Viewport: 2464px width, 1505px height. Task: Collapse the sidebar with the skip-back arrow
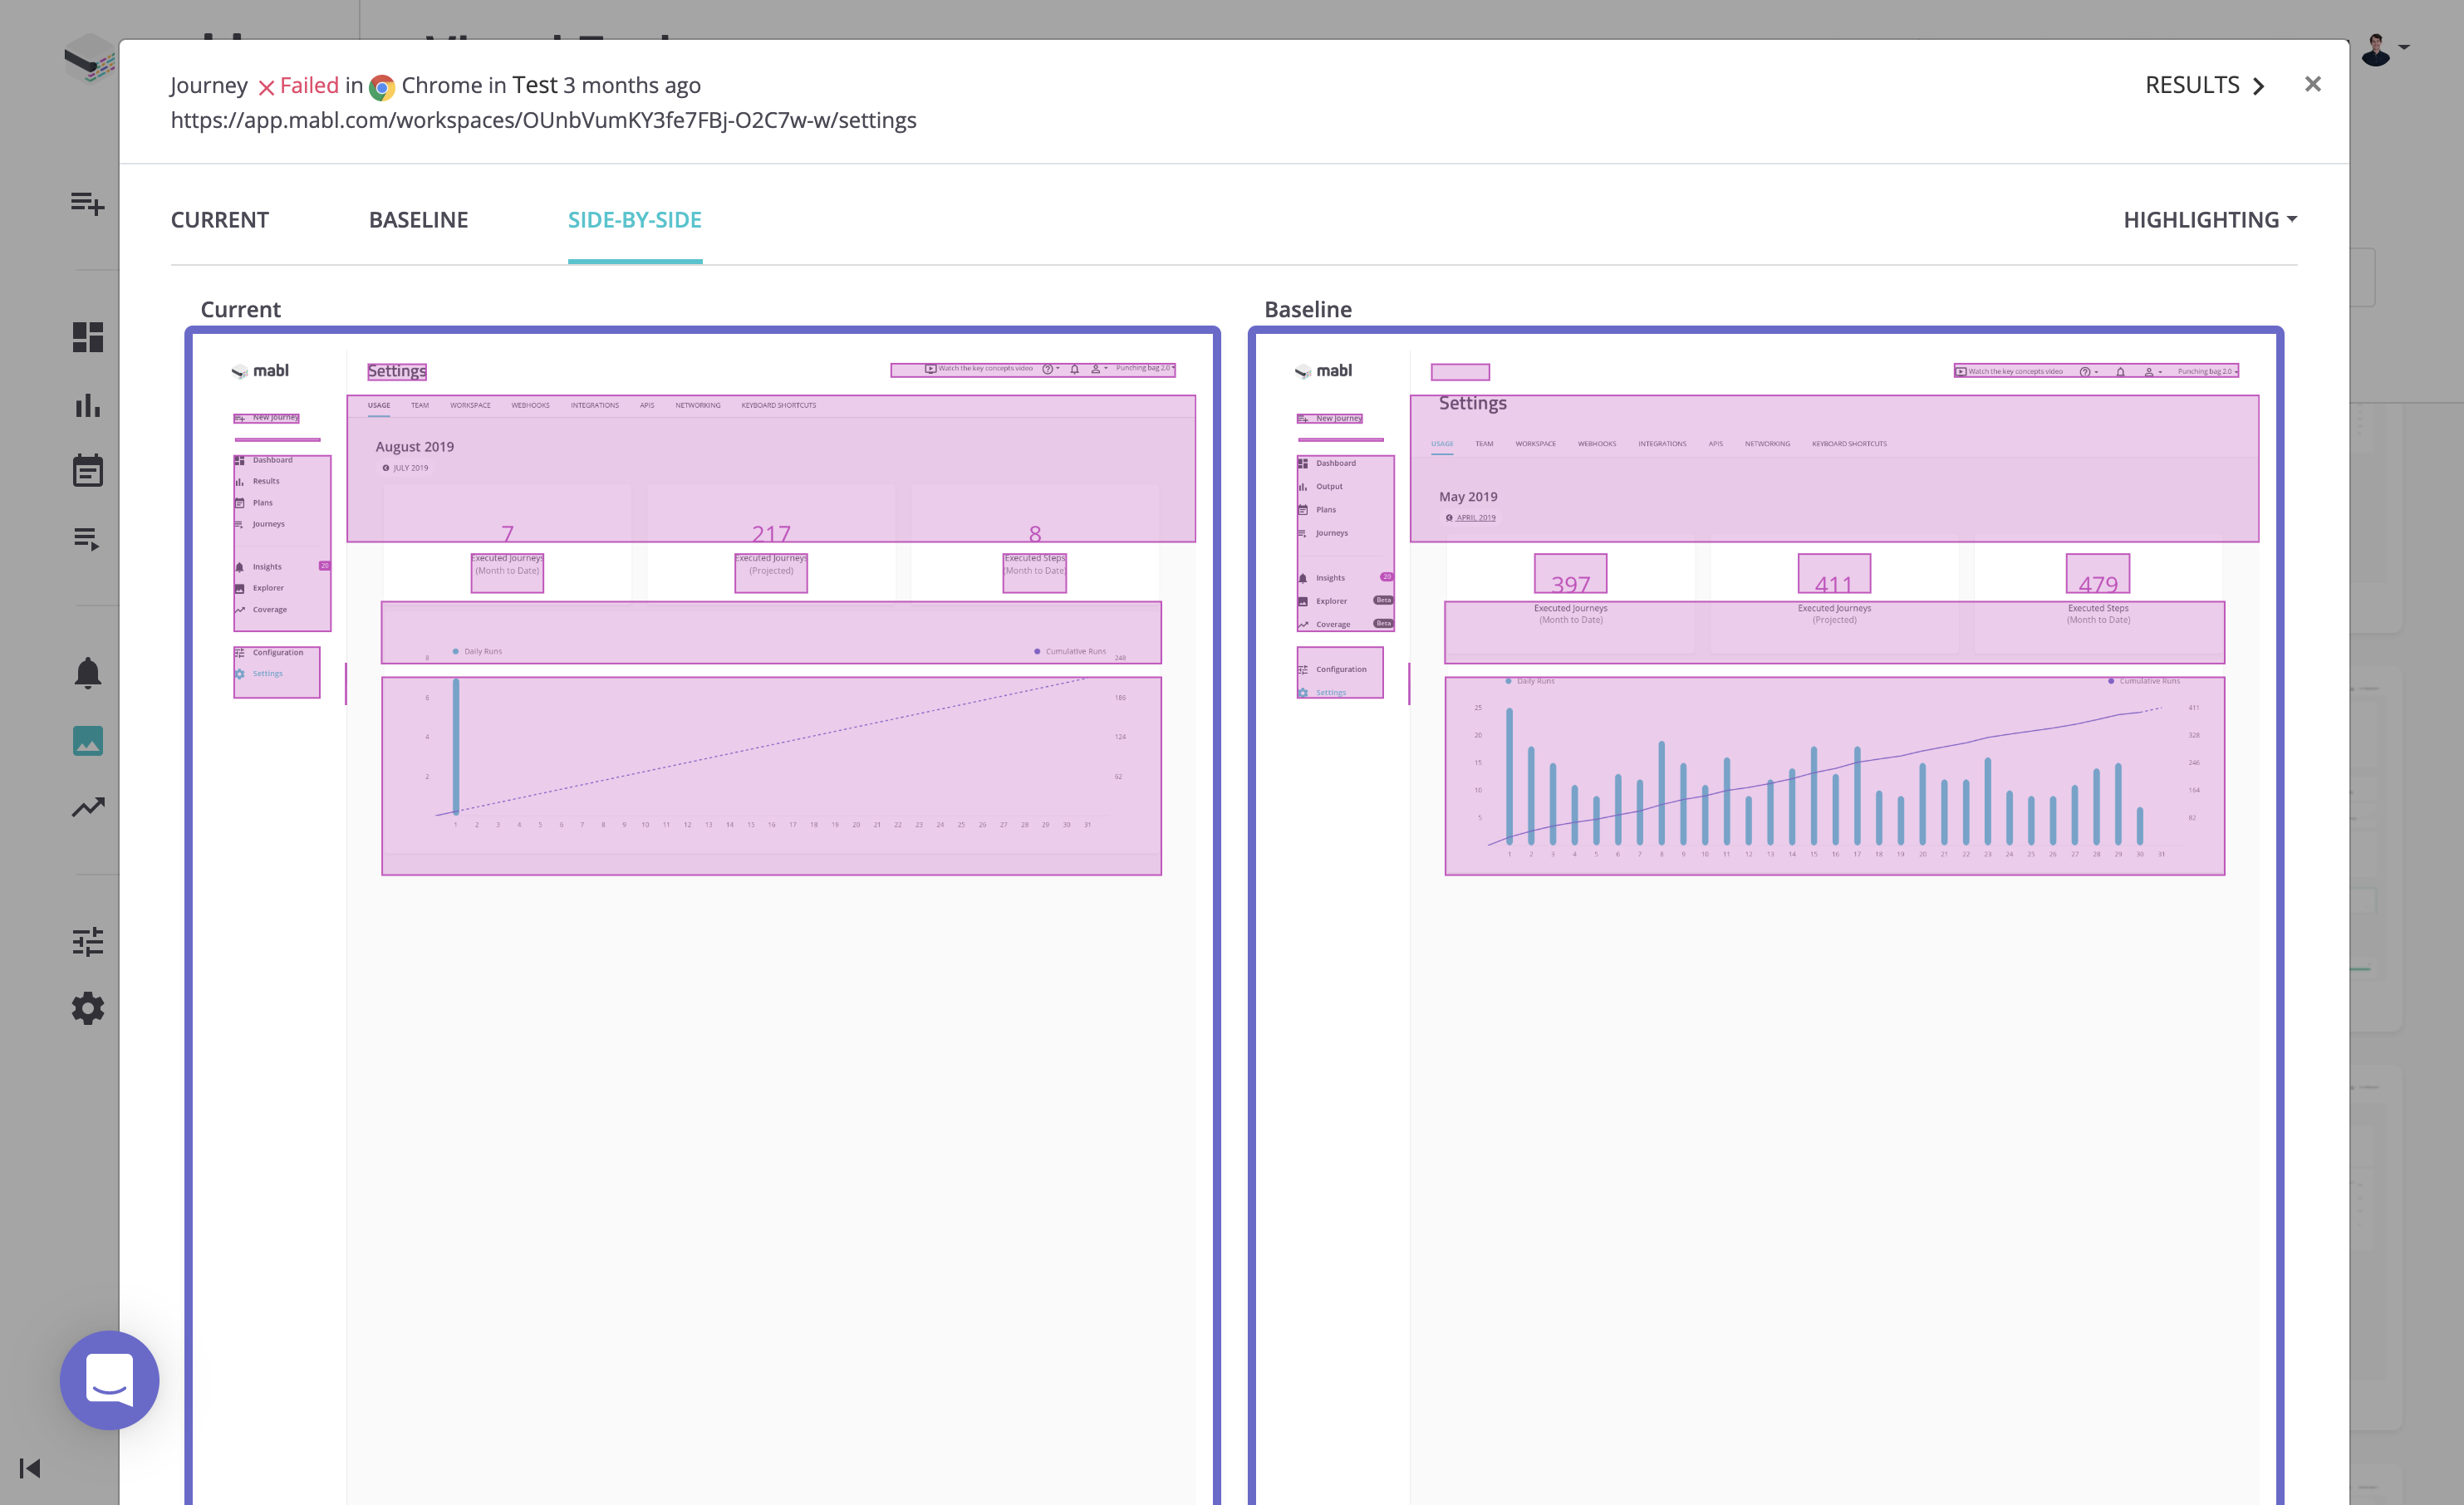[30, 1468]
